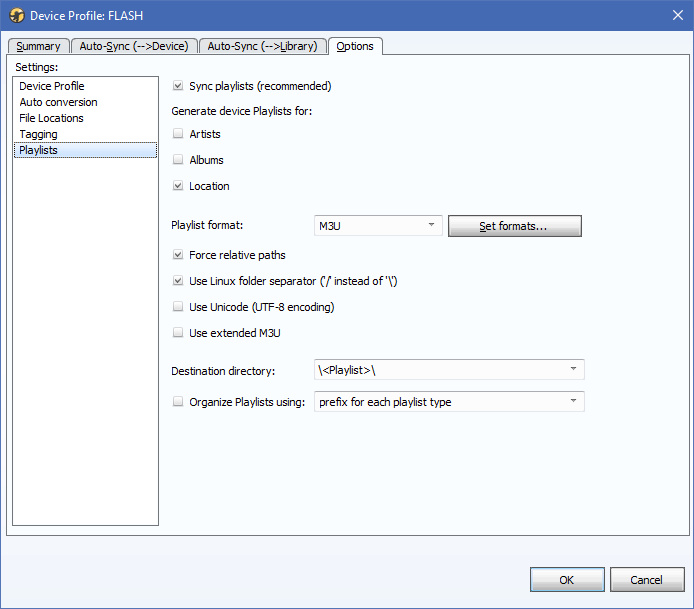Toggle Force relative paths option

click(178, 255)
